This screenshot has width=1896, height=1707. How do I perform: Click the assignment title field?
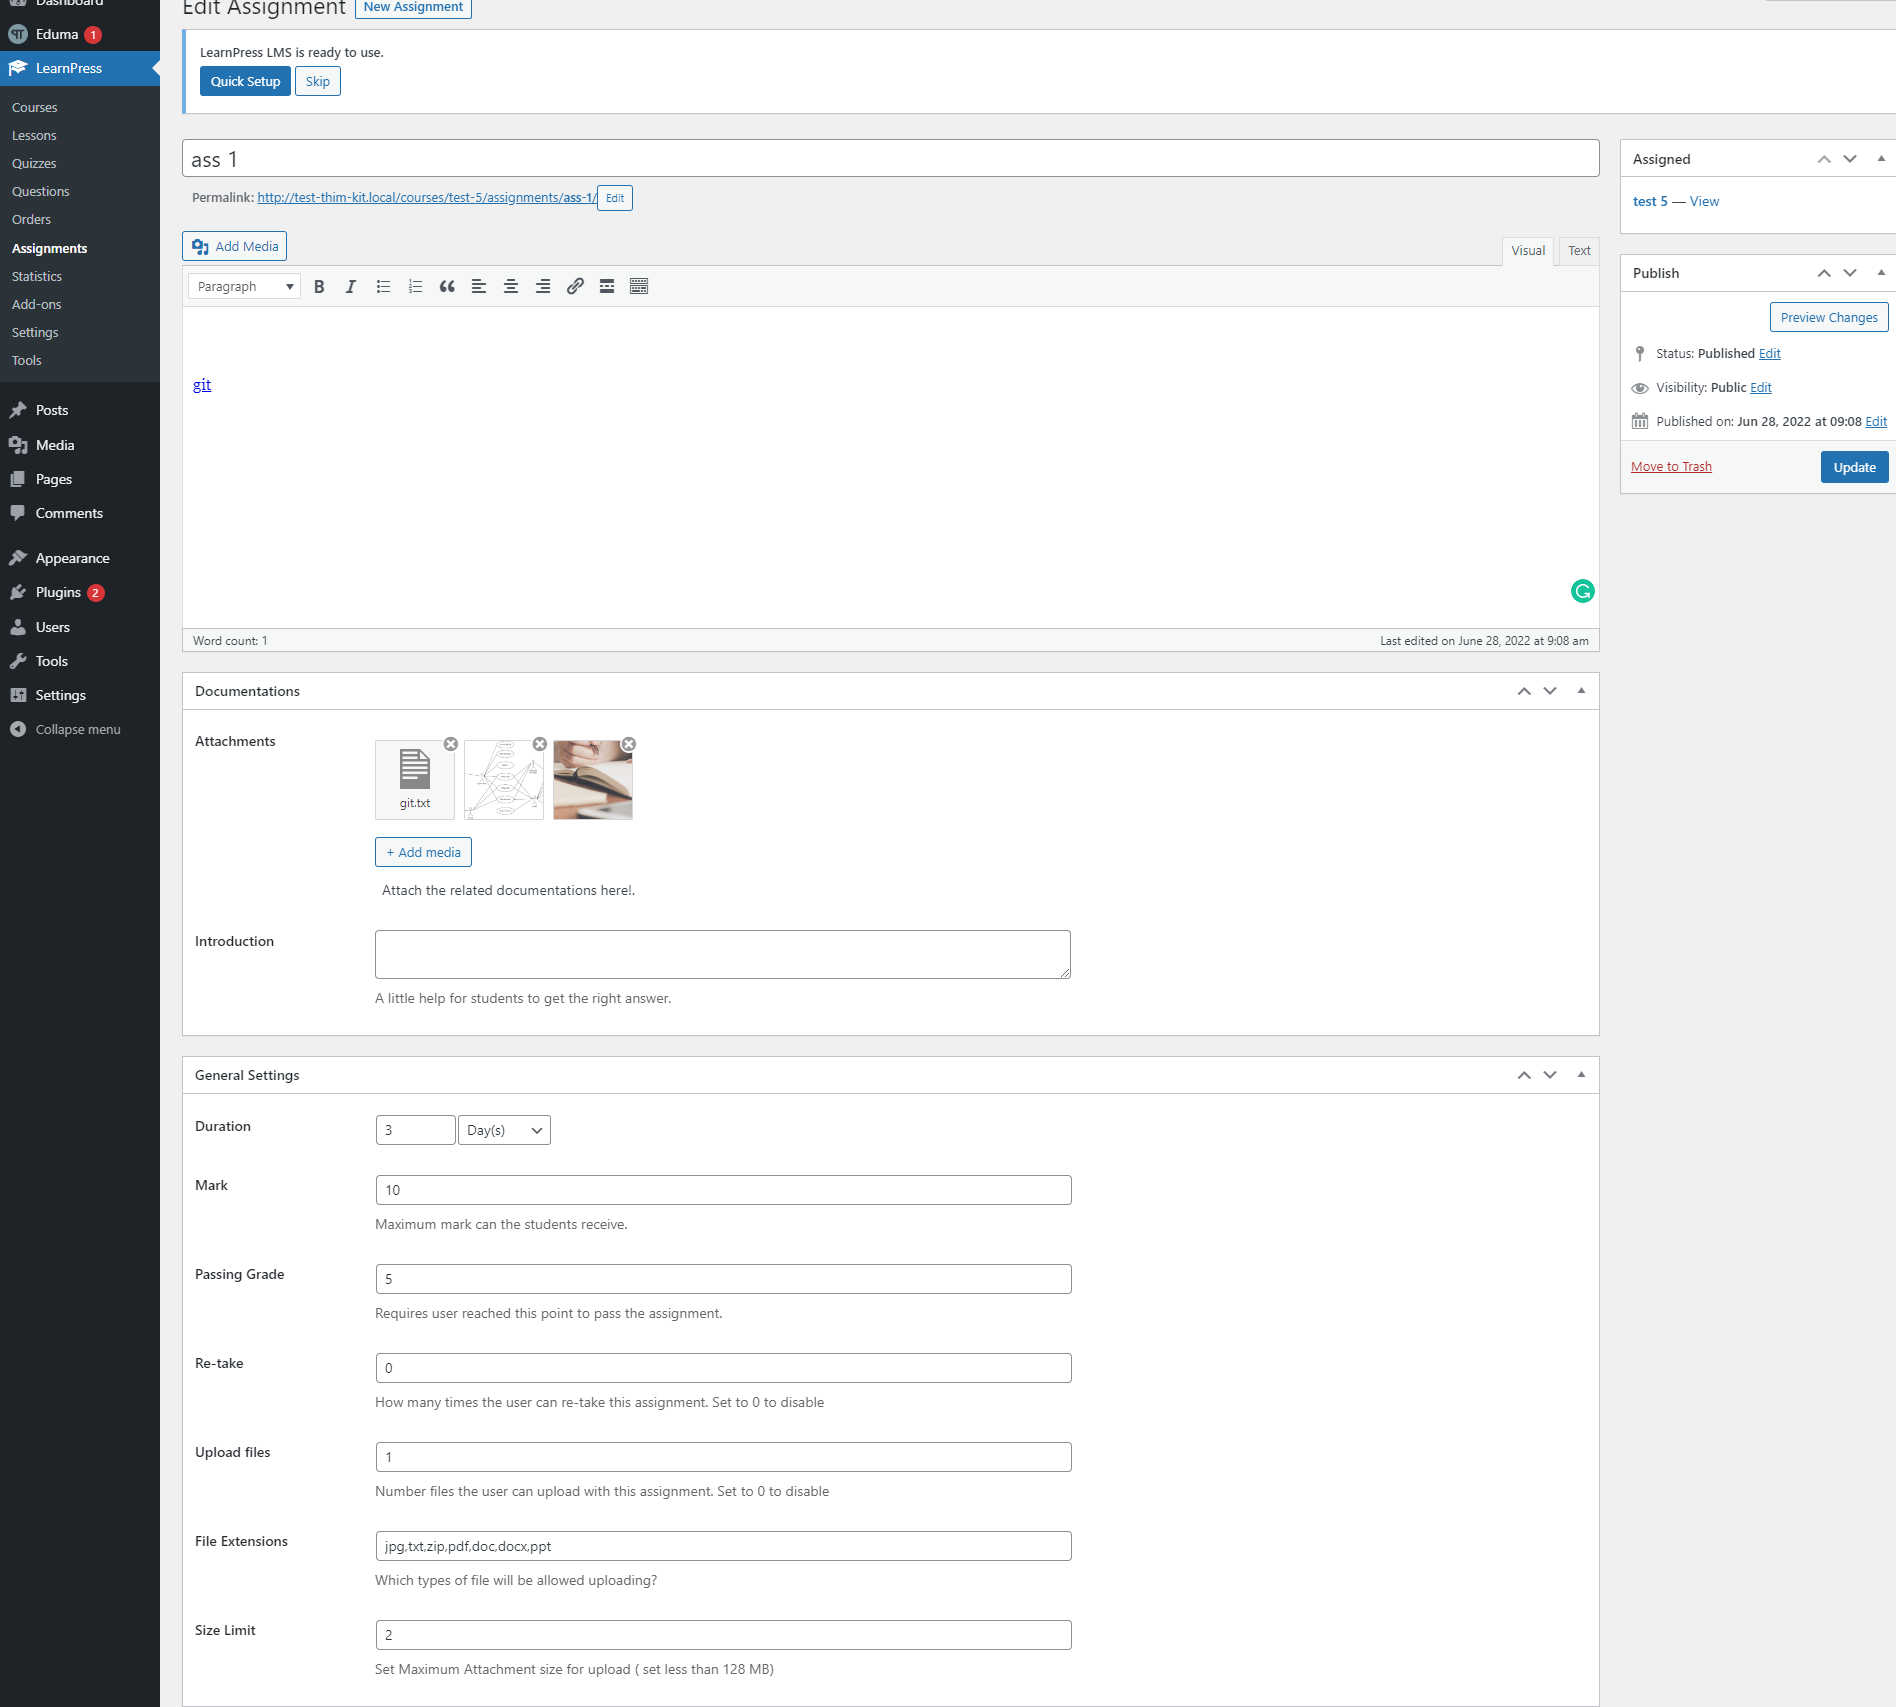coord(890,159)
